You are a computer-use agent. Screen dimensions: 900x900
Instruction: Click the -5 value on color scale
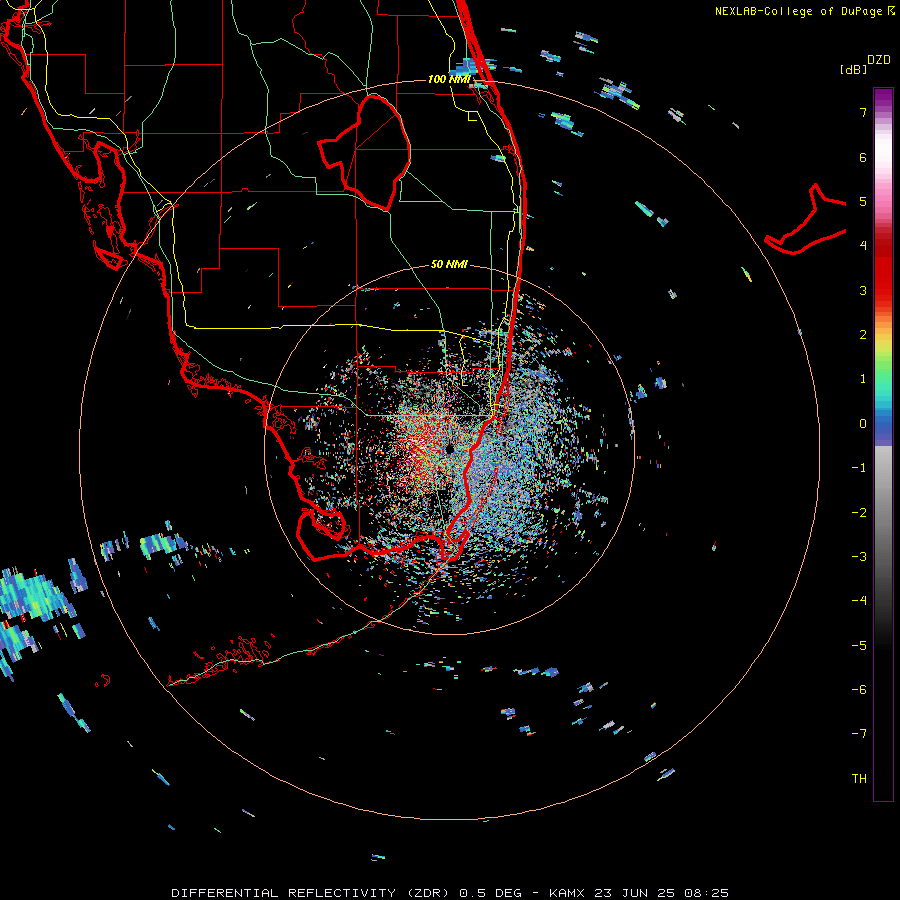[859, 645]
